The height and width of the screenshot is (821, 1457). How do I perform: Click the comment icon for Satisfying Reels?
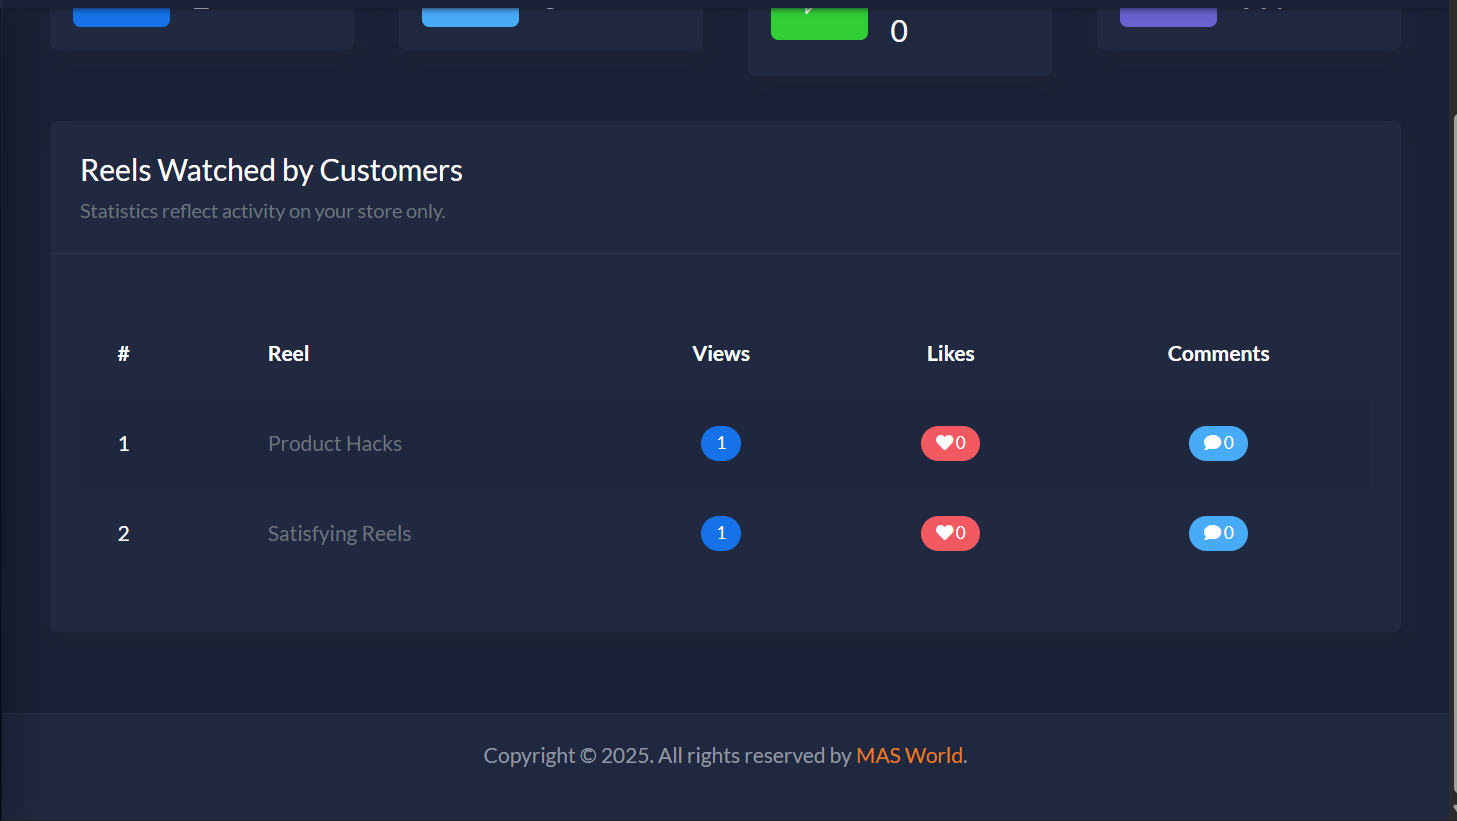(x=1210, y=533)
